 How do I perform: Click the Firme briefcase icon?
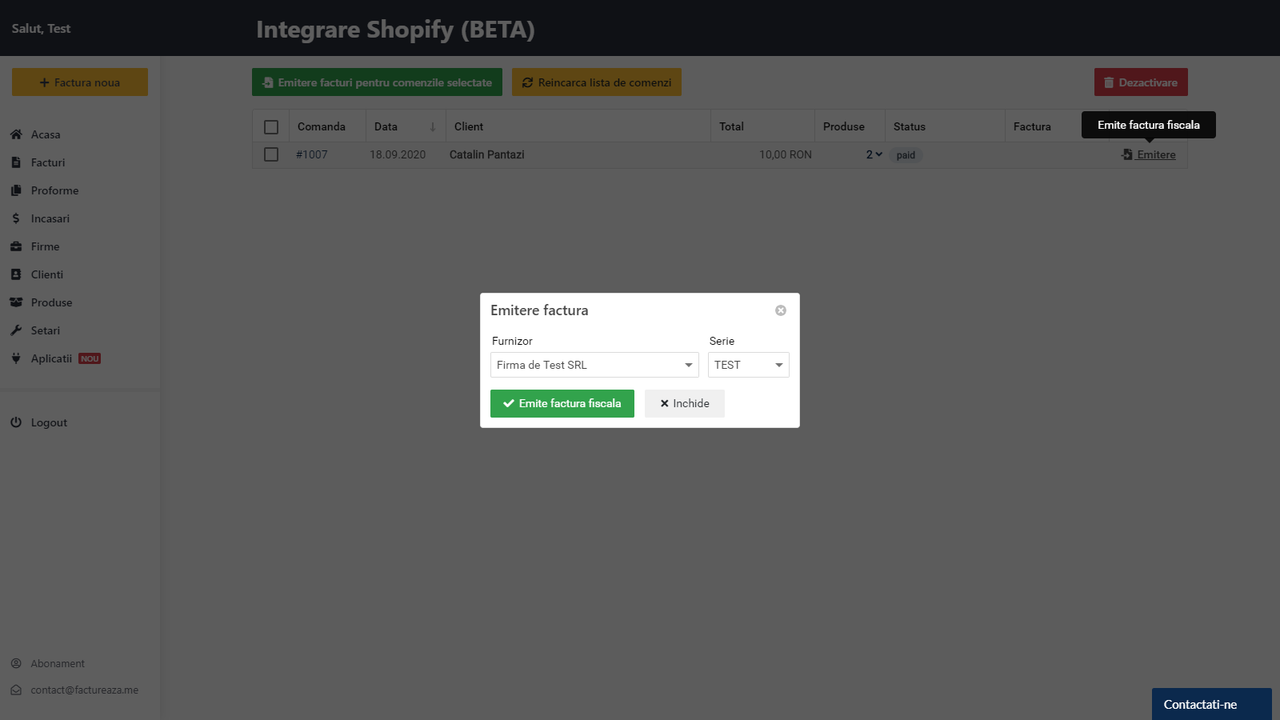pos(17,246)
